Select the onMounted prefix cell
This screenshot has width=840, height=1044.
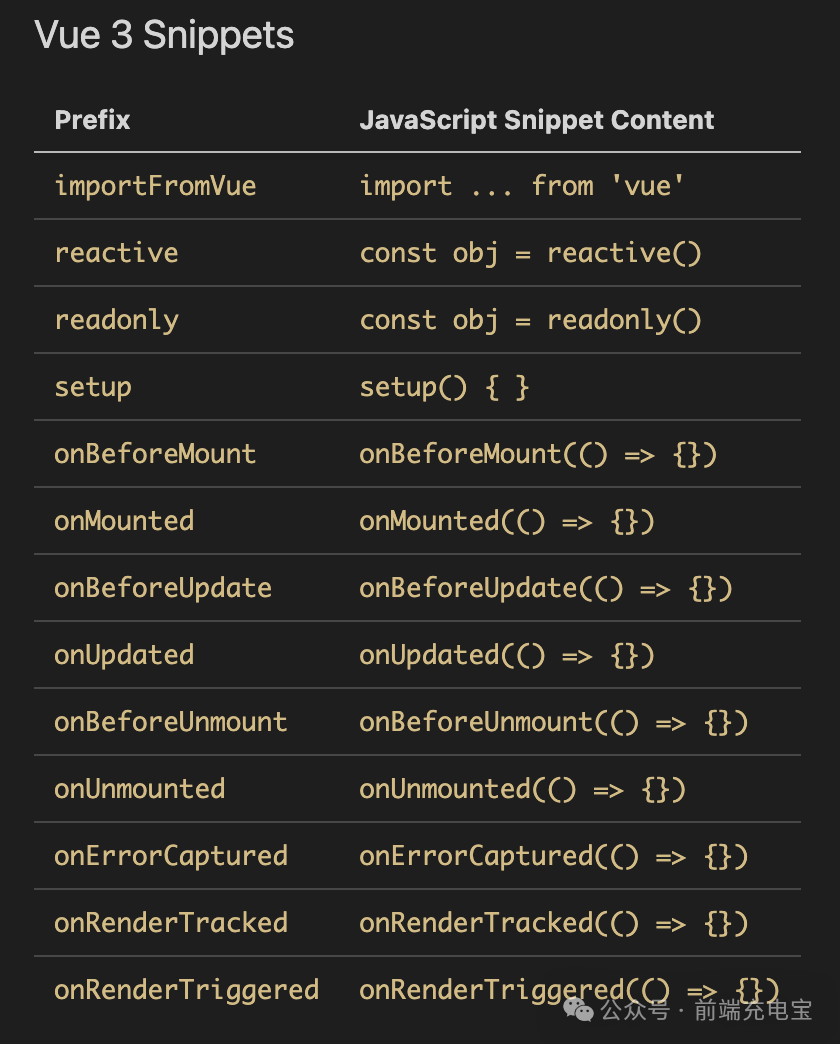[124, 521]
